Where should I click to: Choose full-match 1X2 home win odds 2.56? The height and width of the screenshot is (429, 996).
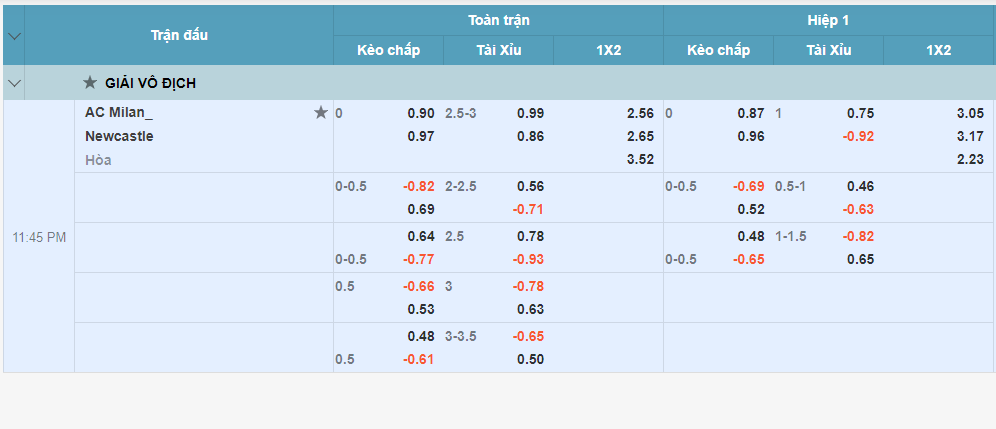(640, 114)
